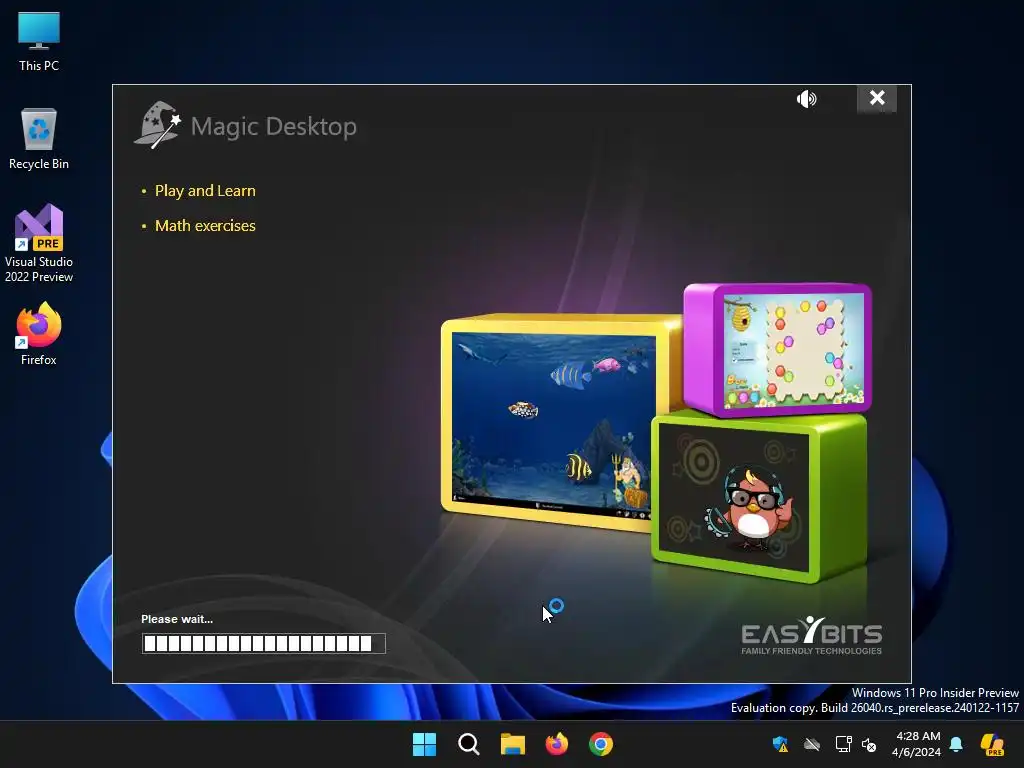The height and width of the screenshot is (768, 1024).
Task: Open taskbar Search
Action: (468, 744)
